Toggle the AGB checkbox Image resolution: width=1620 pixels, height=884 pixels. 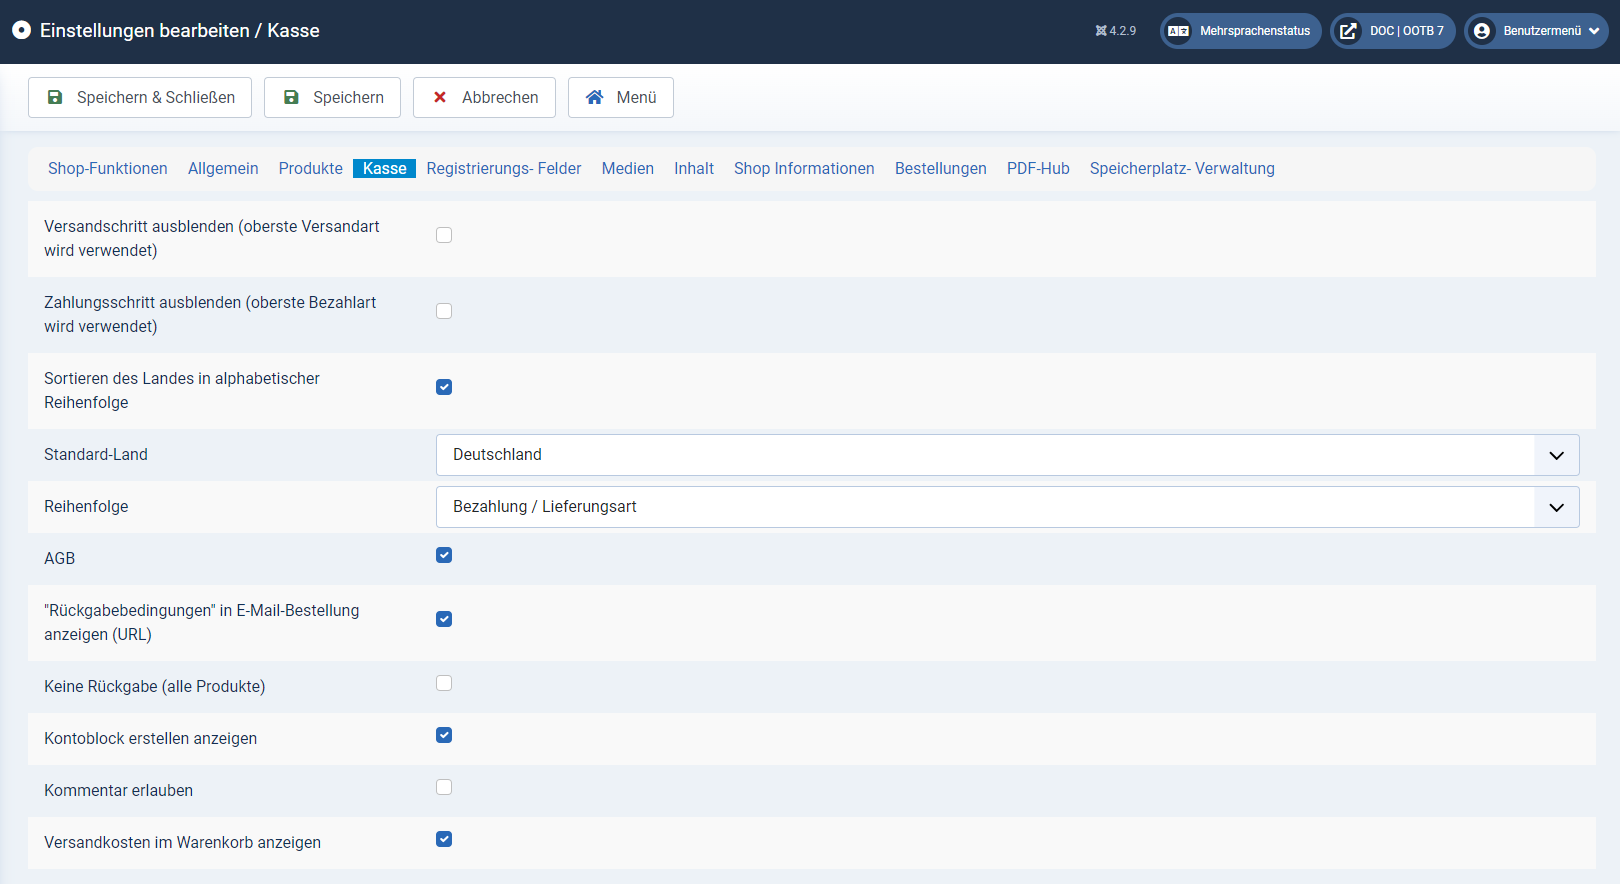coord(444,555)
